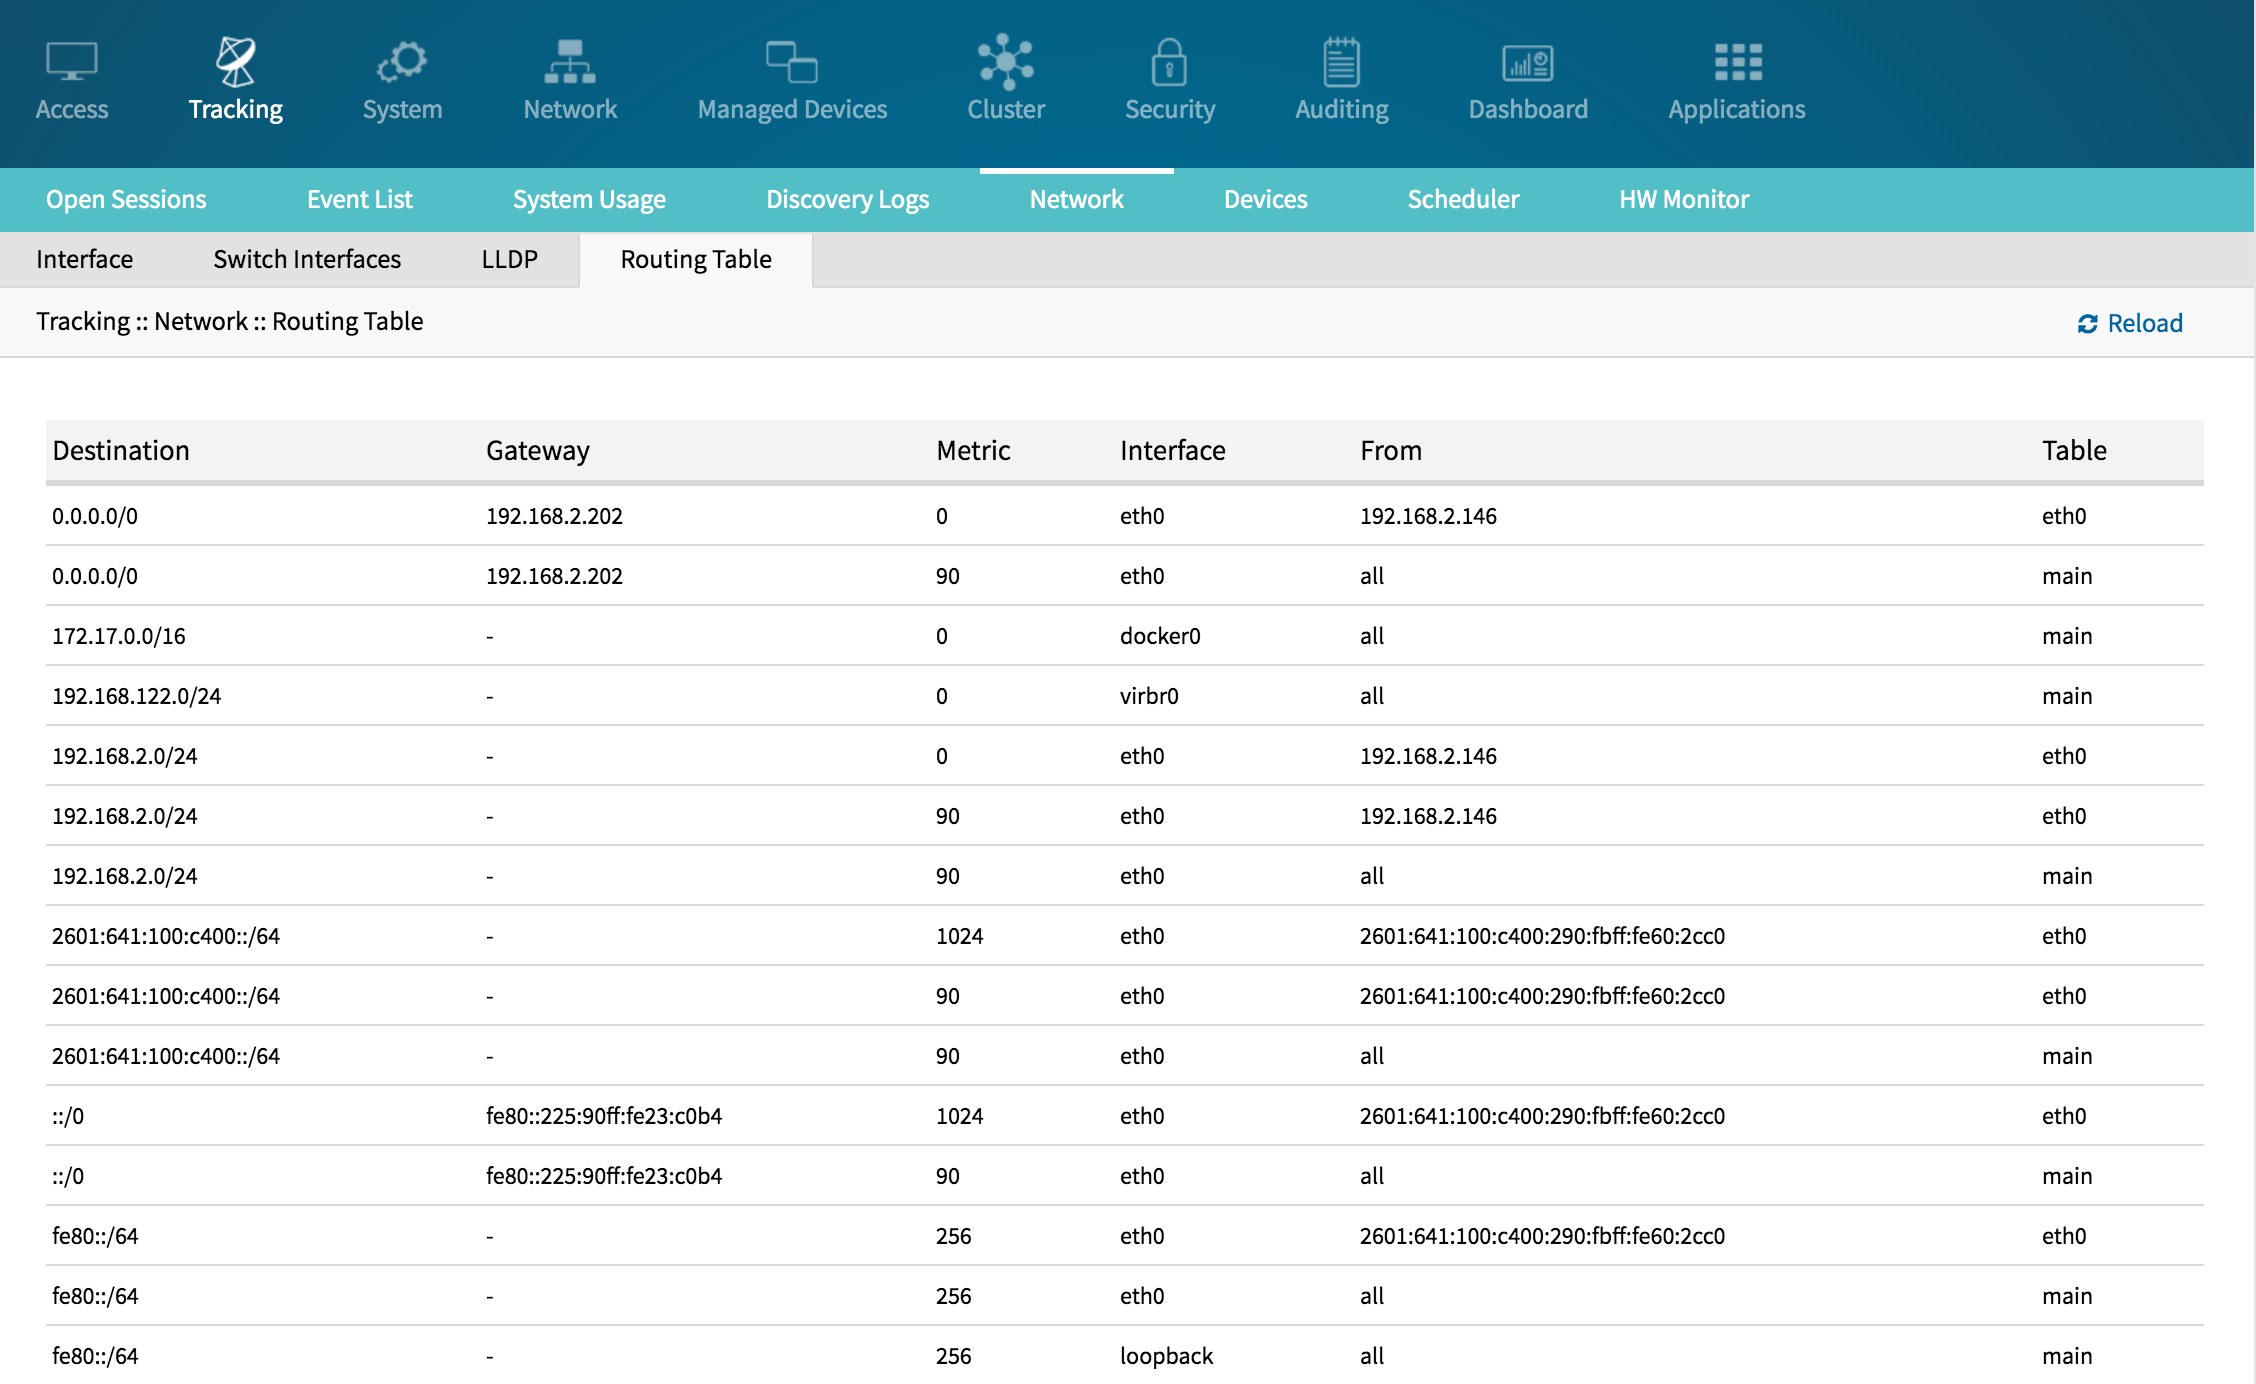
Task: Click From address in fe80::/64 eth0 table row
Action: pos(1542,1236)
